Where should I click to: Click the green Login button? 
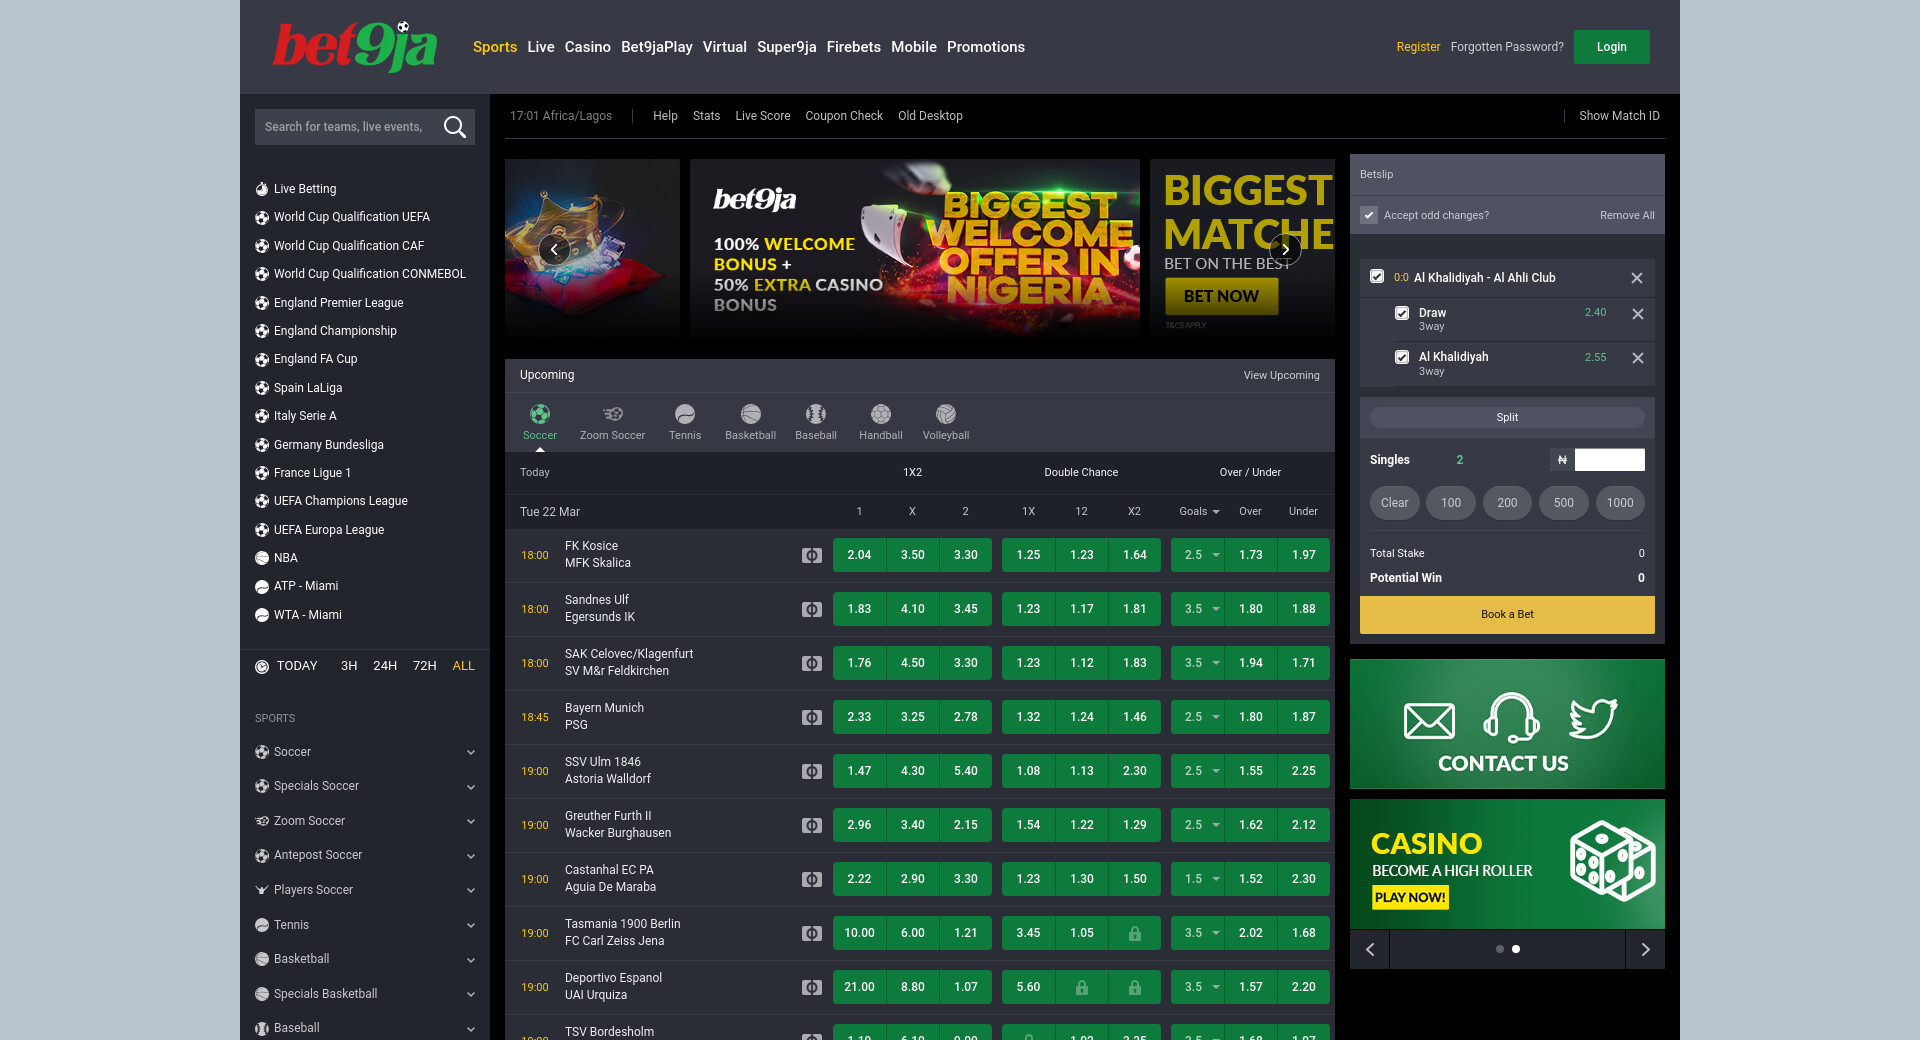(x=1612, y=47)
